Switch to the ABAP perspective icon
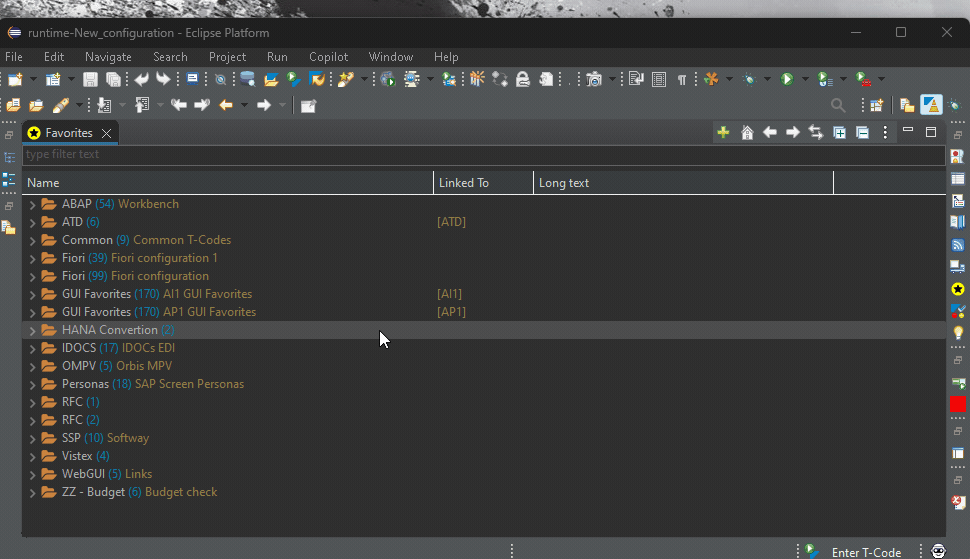 click(931, 105)
